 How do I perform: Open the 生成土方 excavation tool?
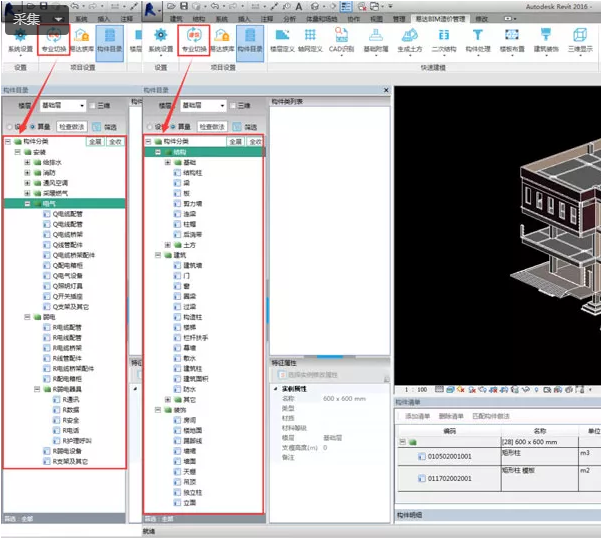tap(410, 40)
